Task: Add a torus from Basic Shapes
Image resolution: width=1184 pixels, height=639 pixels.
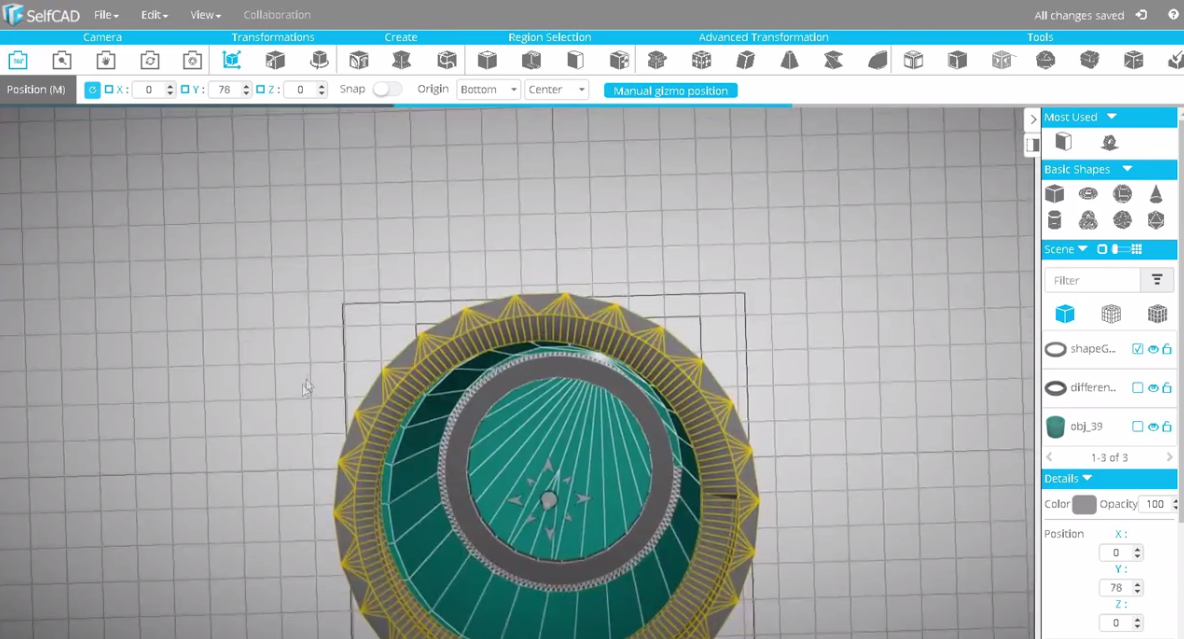Action: (x=1088, y=194)
